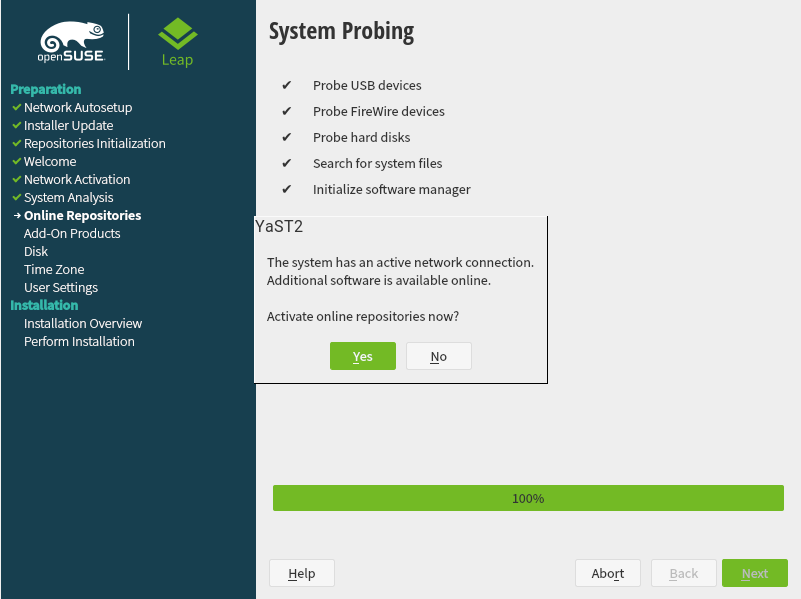Select Repositories Initialization step text
The image size is (801, 599).
tap(95, 143)
